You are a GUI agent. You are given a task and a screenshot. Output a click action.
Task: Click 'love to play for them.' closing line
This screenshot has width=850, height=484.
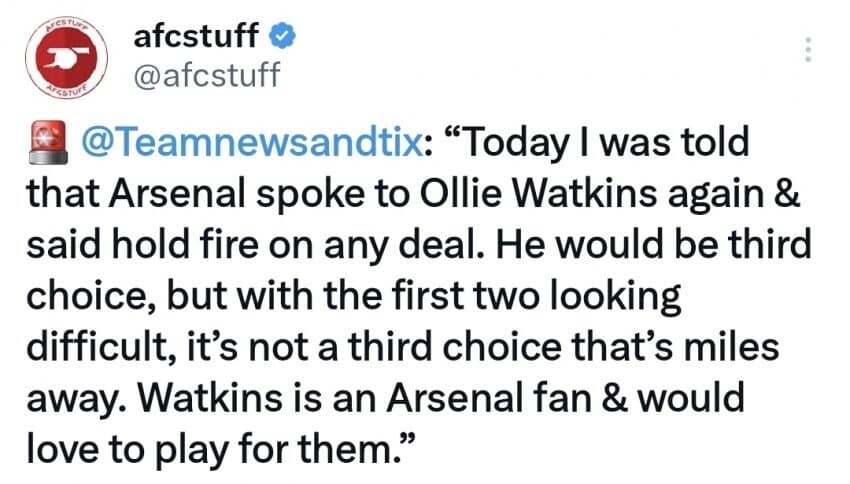[x=220, y=450]
